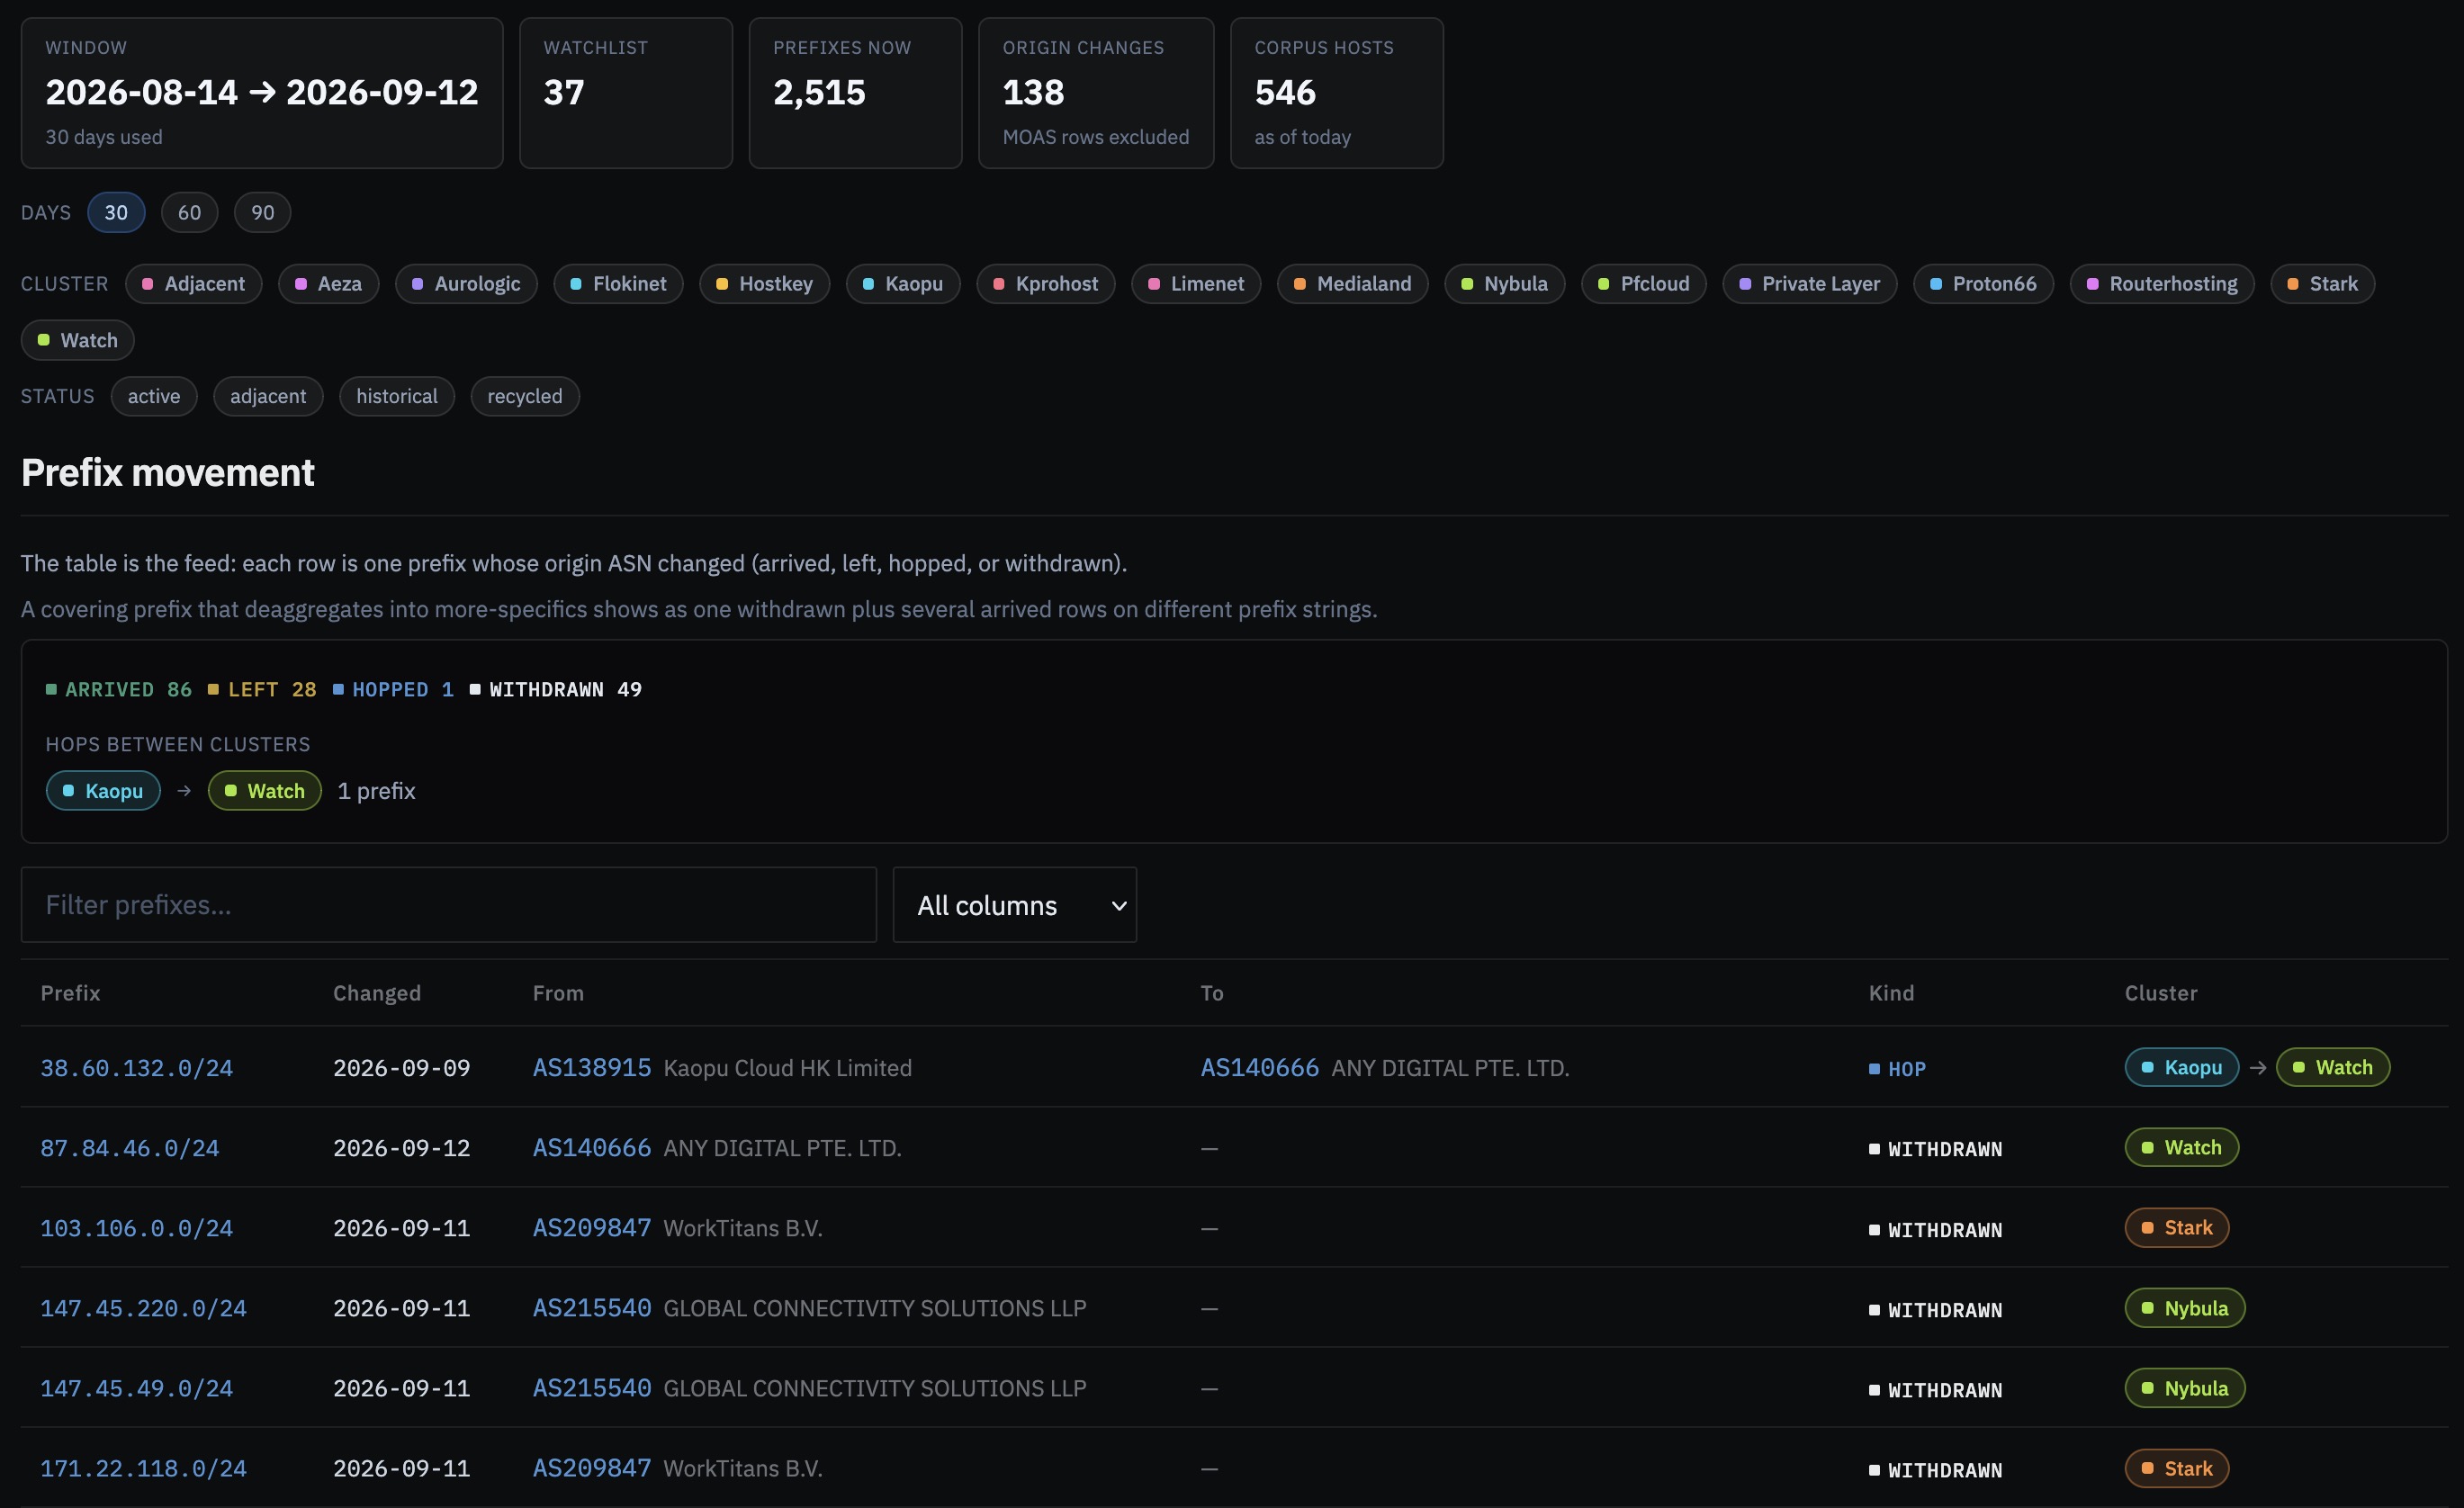Sort table by the From column header
The height and width of the screenshot is (1508, 2464).
558,993
